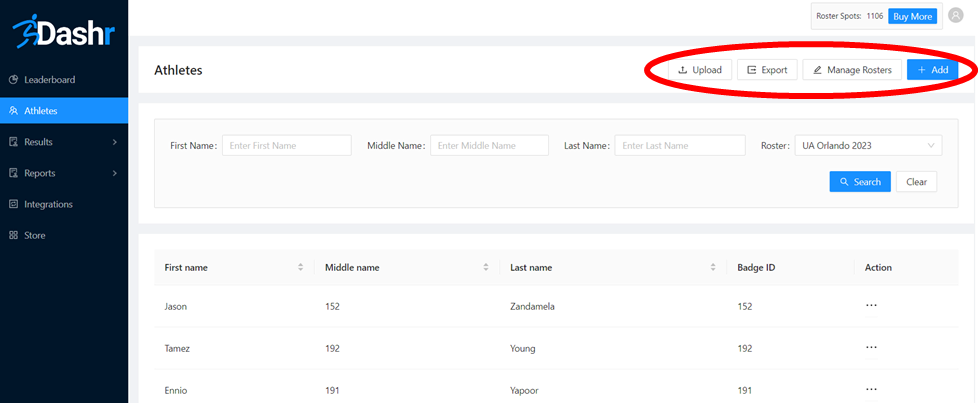Screen dimensions: 978x403
Task: Select Integrations in the sidebar menu
Action: point(48,204)
